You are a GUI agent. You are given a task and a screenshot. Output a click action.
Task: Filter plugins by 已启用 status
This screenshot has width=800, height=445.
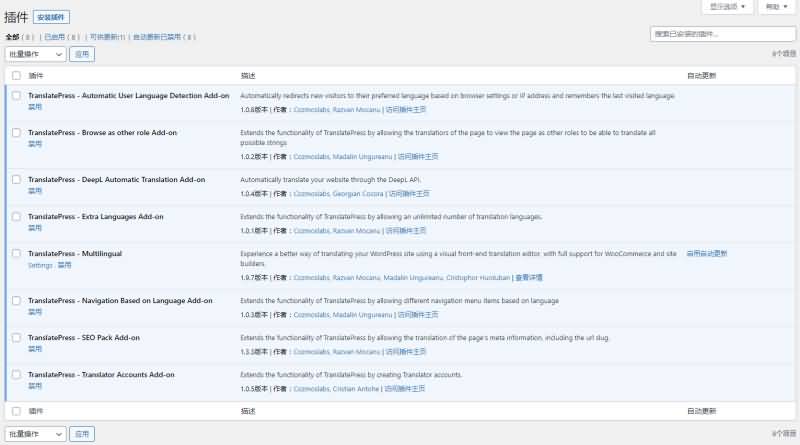(55, 37)
